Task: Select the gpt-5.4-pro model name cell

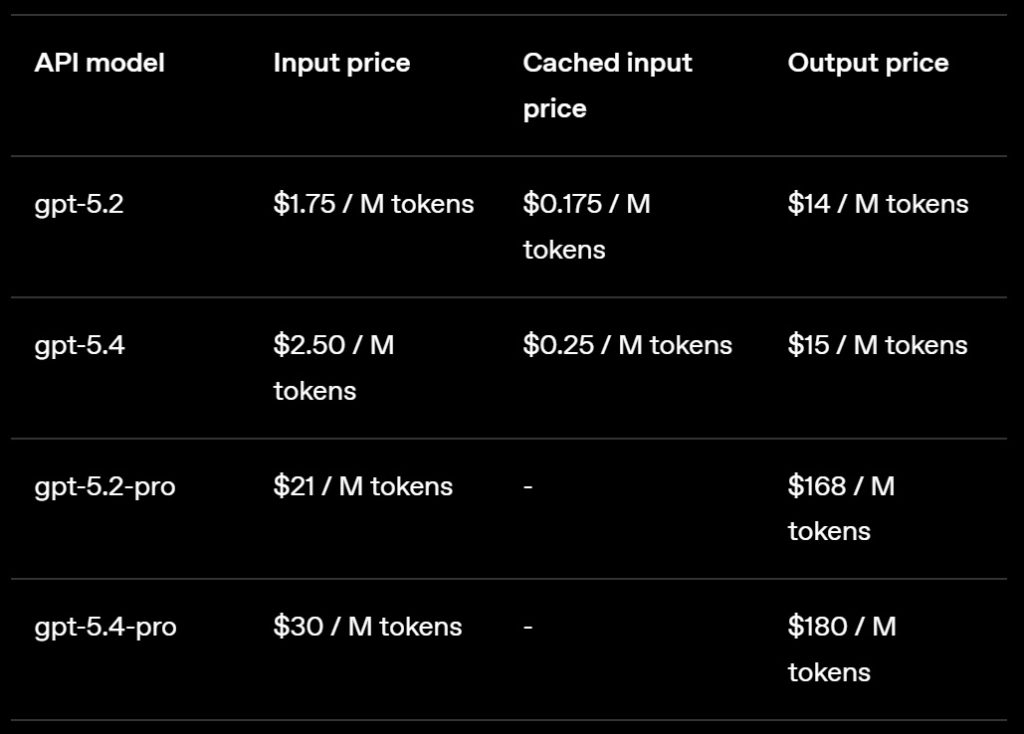Action: pyautogui.click(x=105, y=627)
